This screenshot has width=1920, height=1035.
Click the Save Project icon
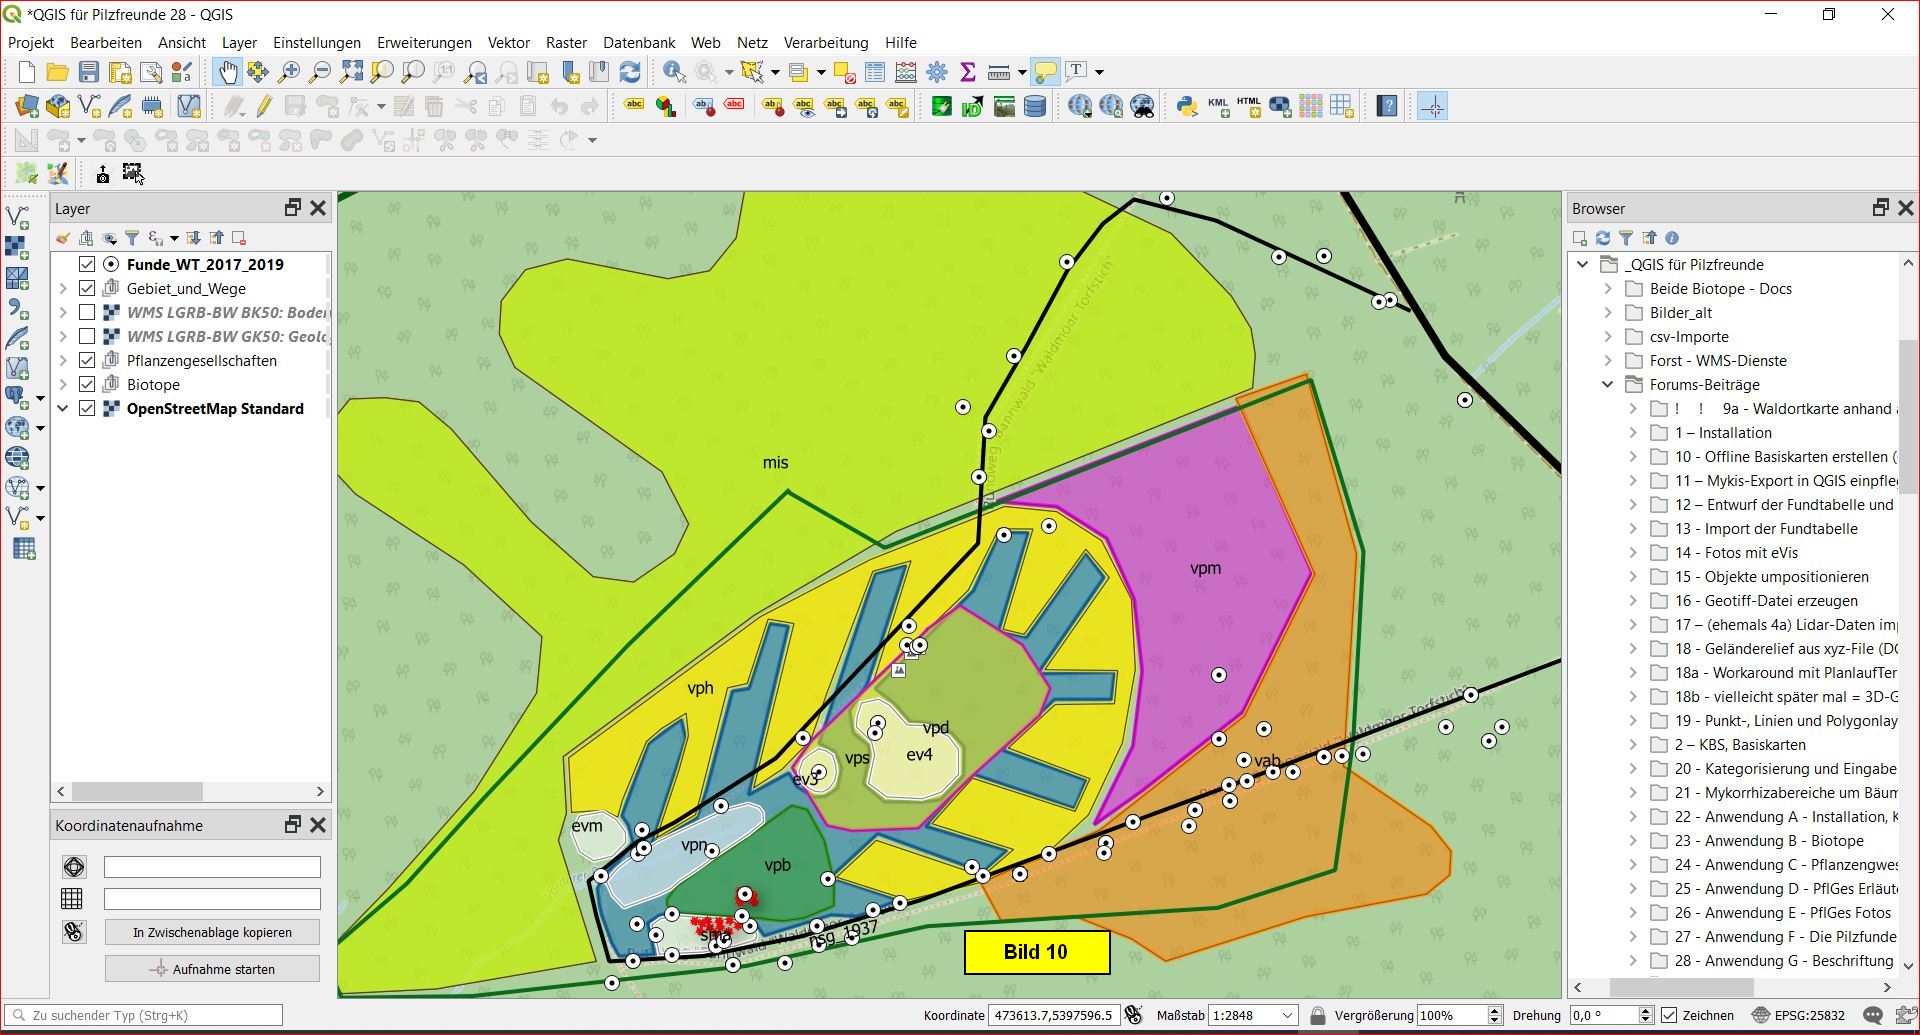pyautogui.click(x=89, y=72)
